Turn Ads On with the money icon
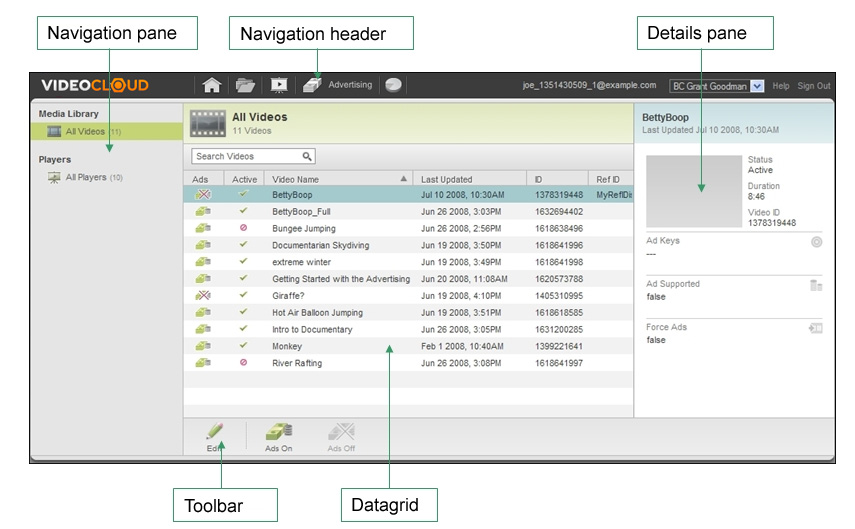Viewport: 855px width, 529px height. tap(279, 432)
